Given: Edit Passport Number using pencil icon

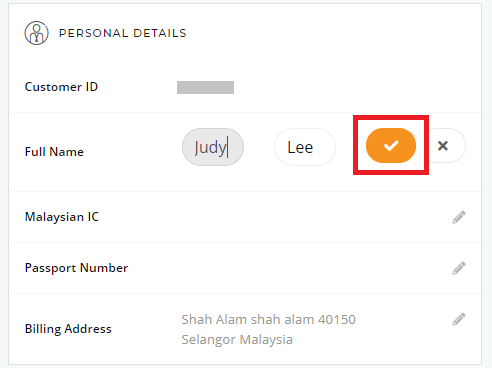Looking at the screenshot, I should pyautogui.click(x=459, y=268).
